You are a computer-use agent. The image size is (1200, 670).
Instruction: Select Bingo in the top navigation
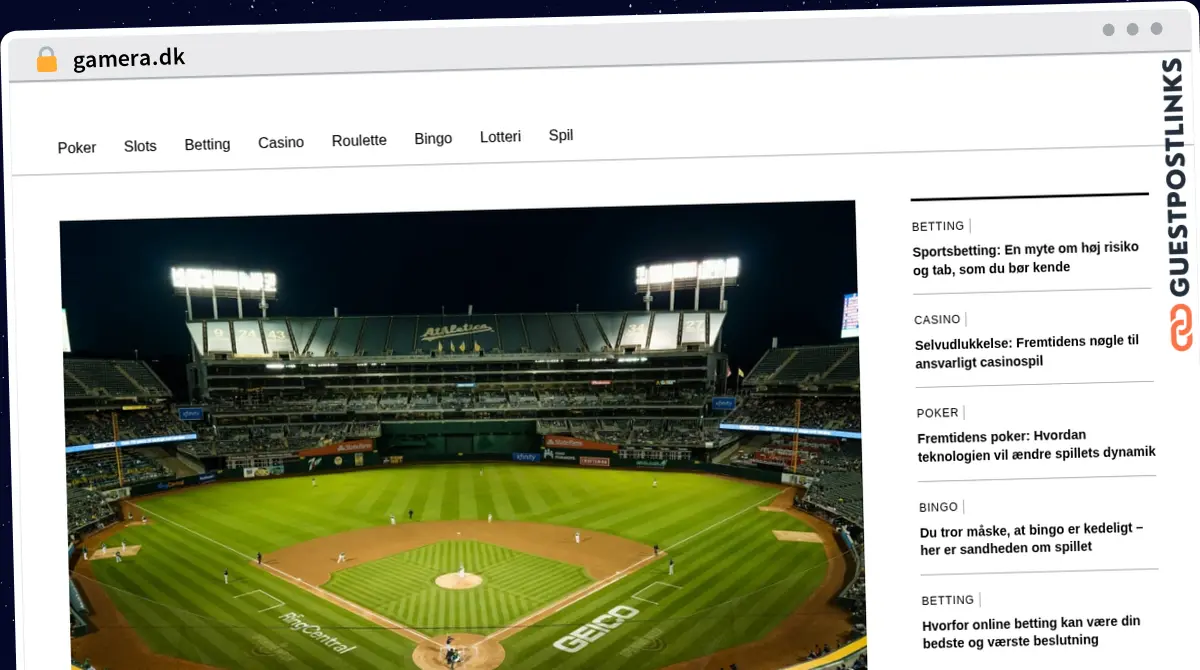[x=433, y=138]
